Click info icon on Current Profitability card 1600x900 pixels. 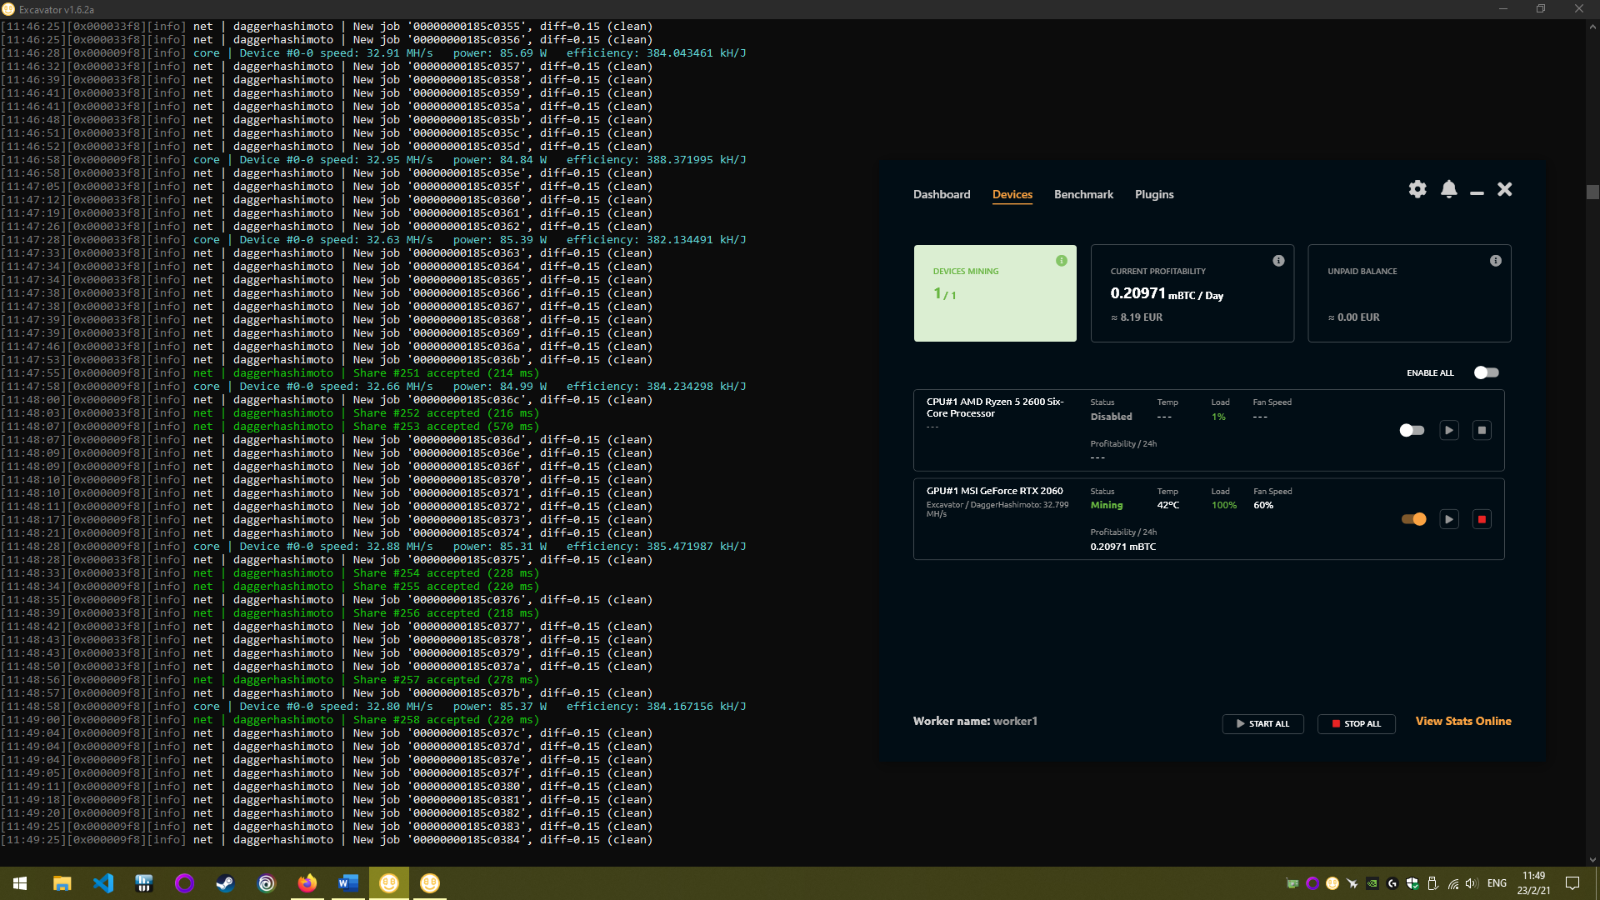pos(1278,260)
